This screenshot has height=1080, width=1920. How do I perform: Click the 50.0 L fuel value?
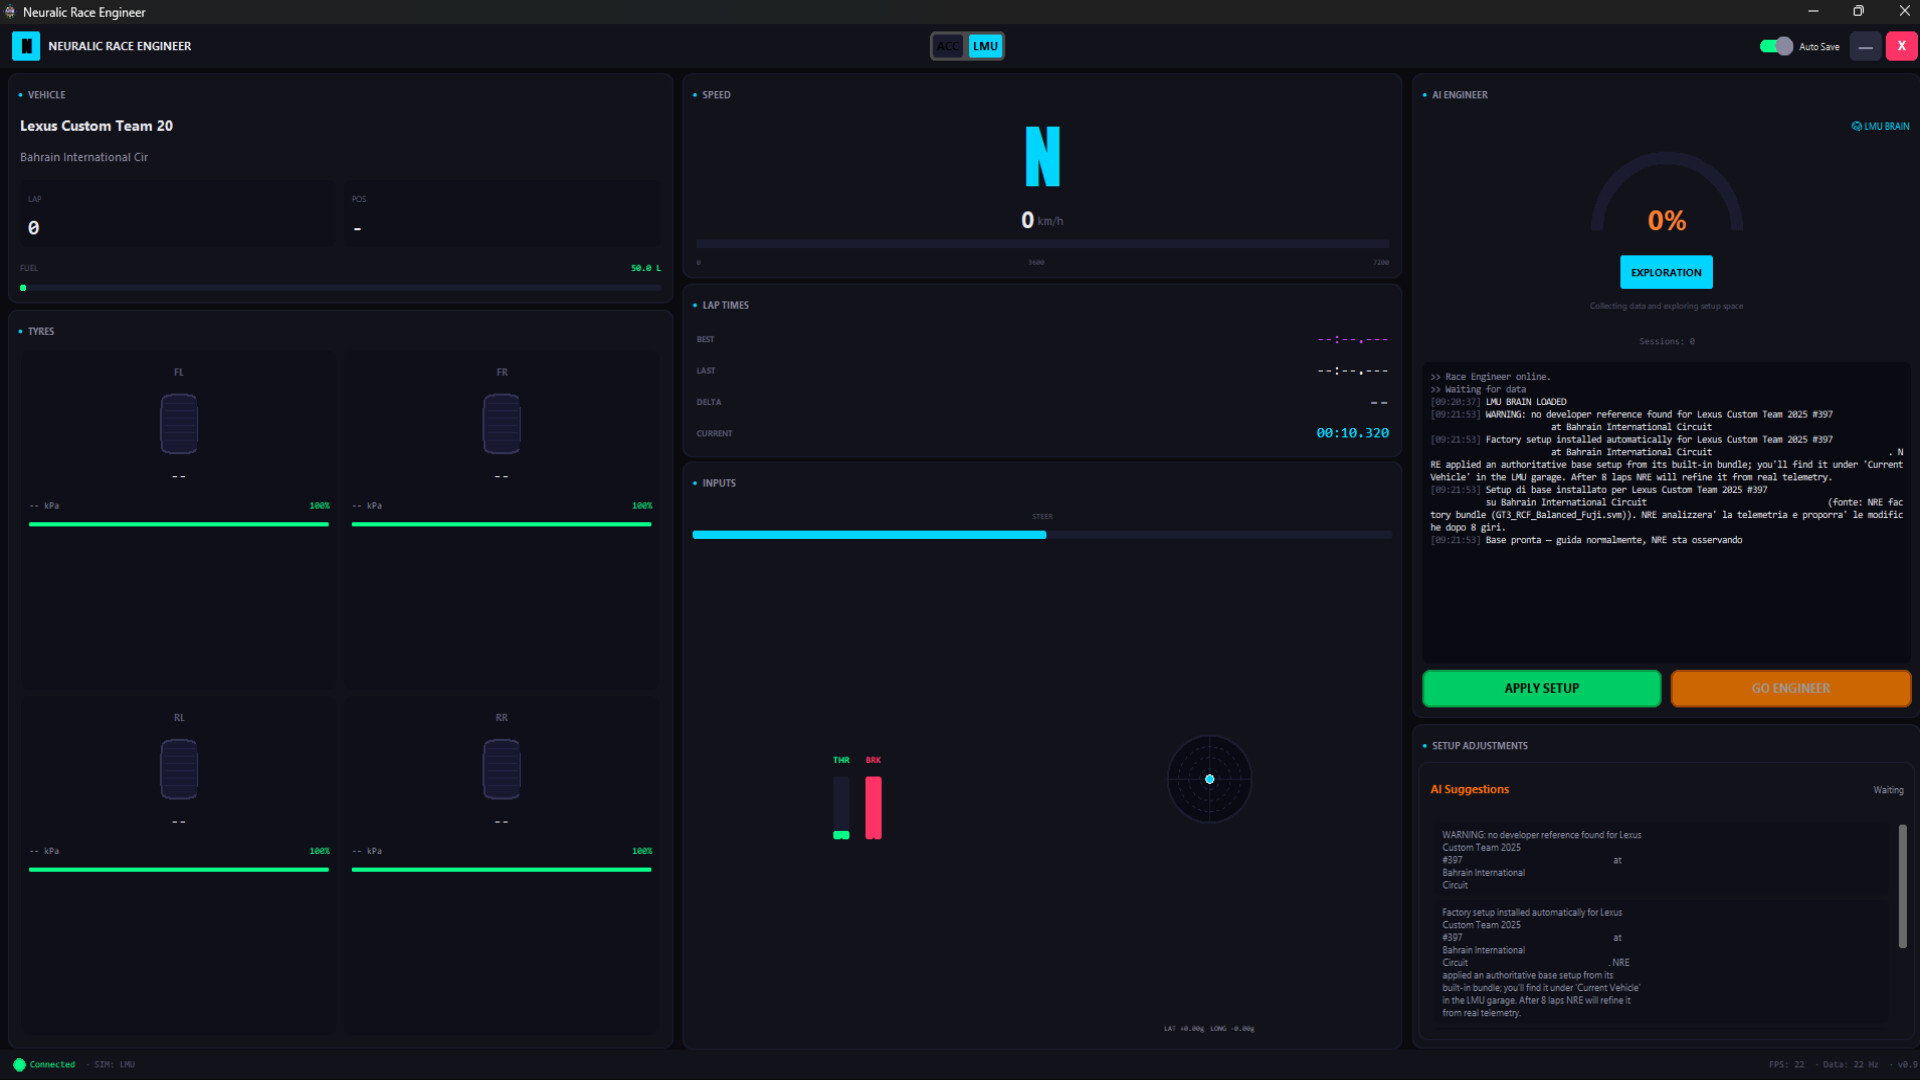(x=646, y=268)
